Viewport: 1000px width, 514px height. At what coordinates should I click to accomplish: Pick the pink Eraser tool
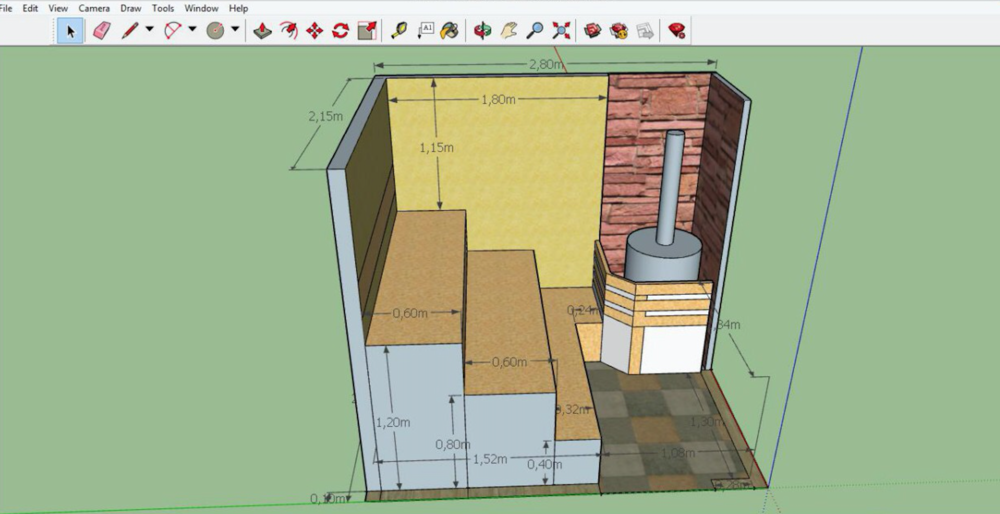(x=101, y=30)
